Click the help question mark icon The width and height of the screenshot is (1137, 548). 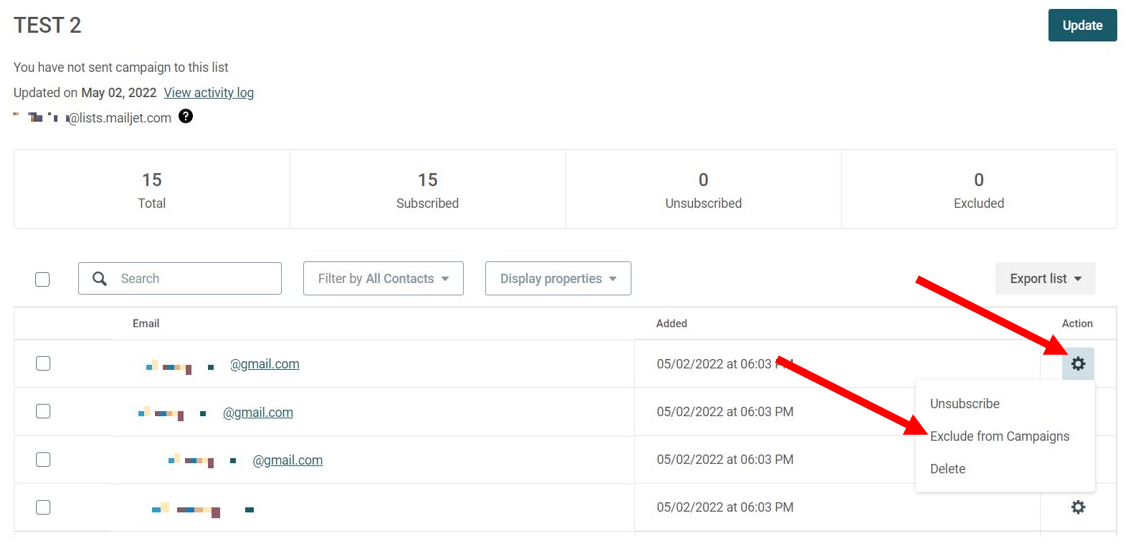[186, 117]
